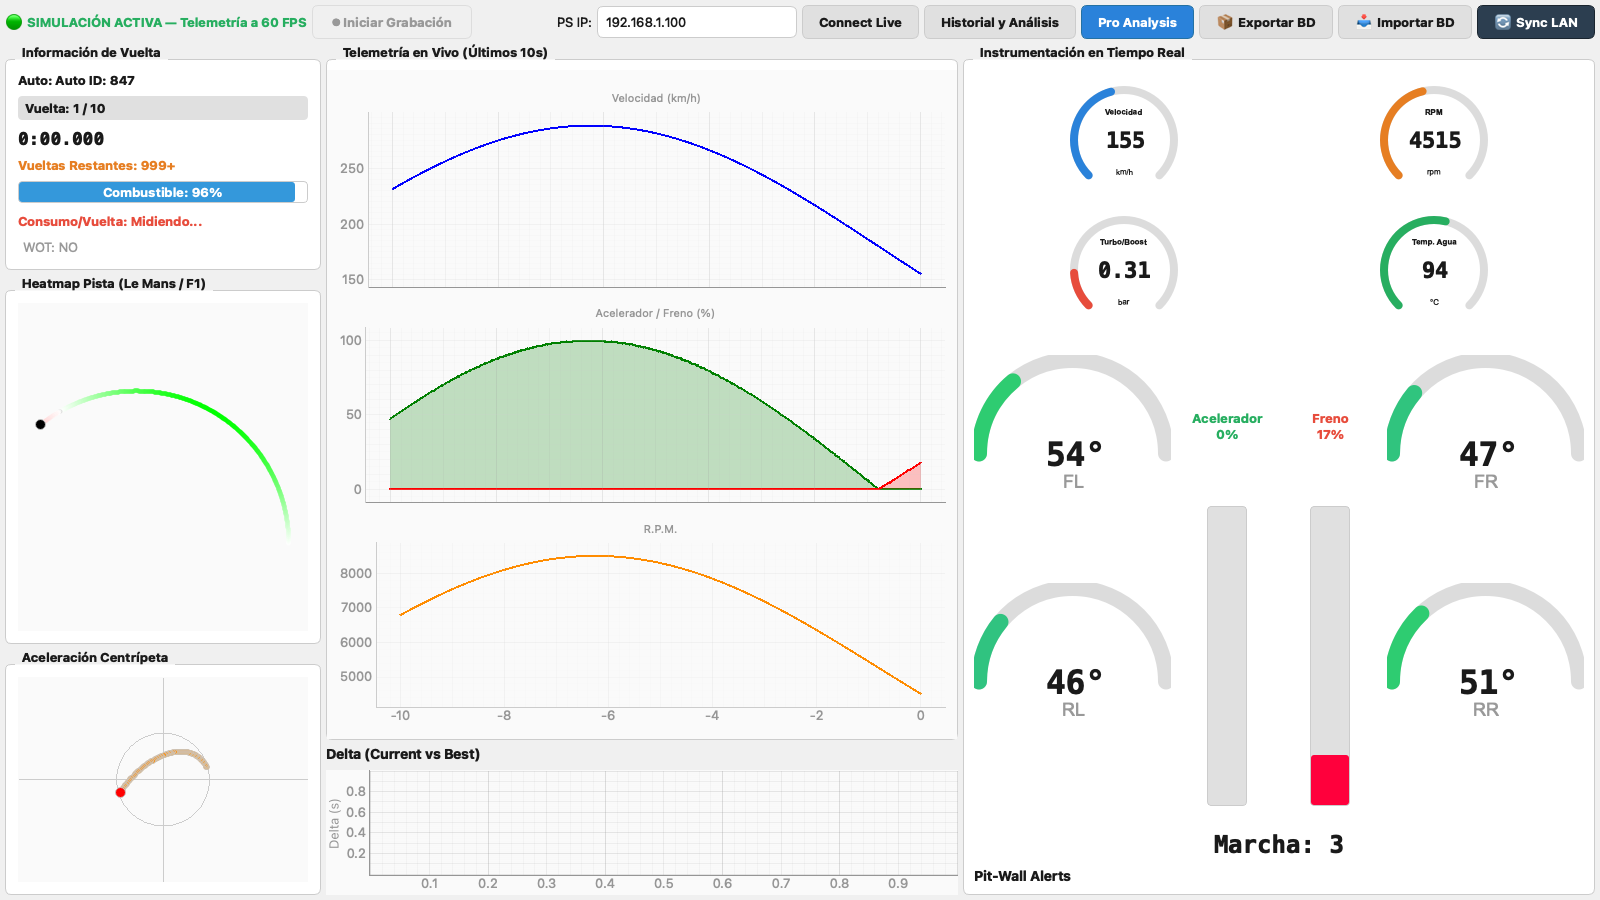Viewport: 1600px width, 900px height.
Task: Click the Exportar BD button label
Action: click(1276, 22)
